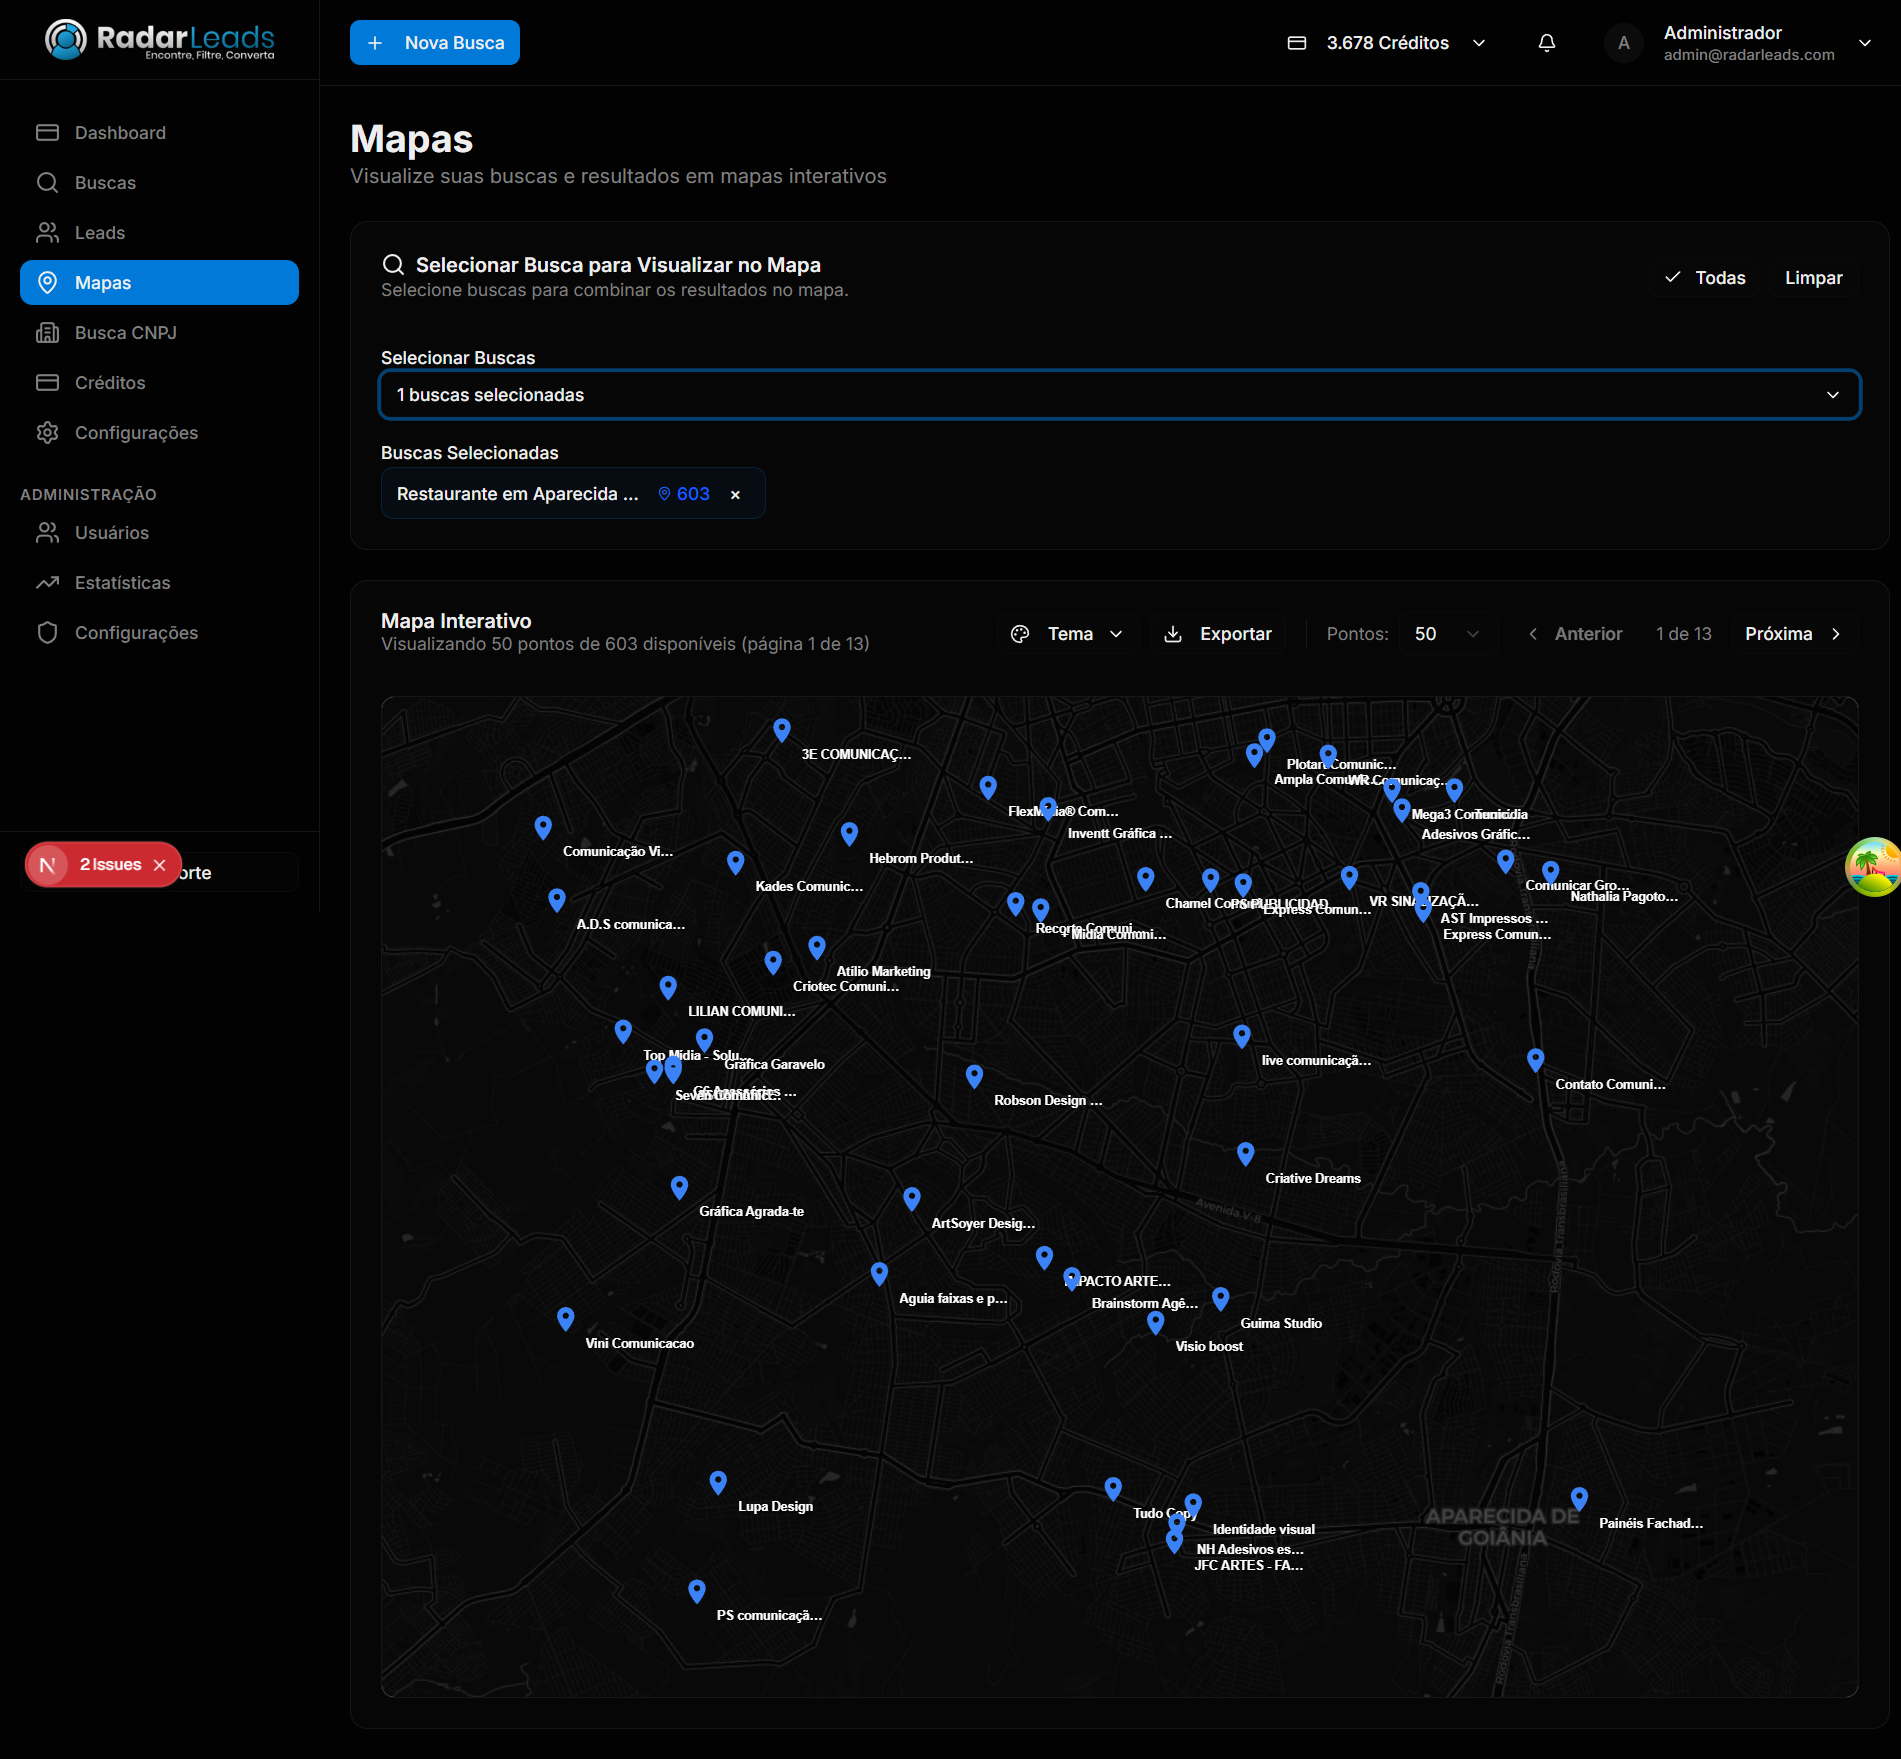
Task: Click the 3E COMUNICAÇ map pin
Action: coord(782,730)
